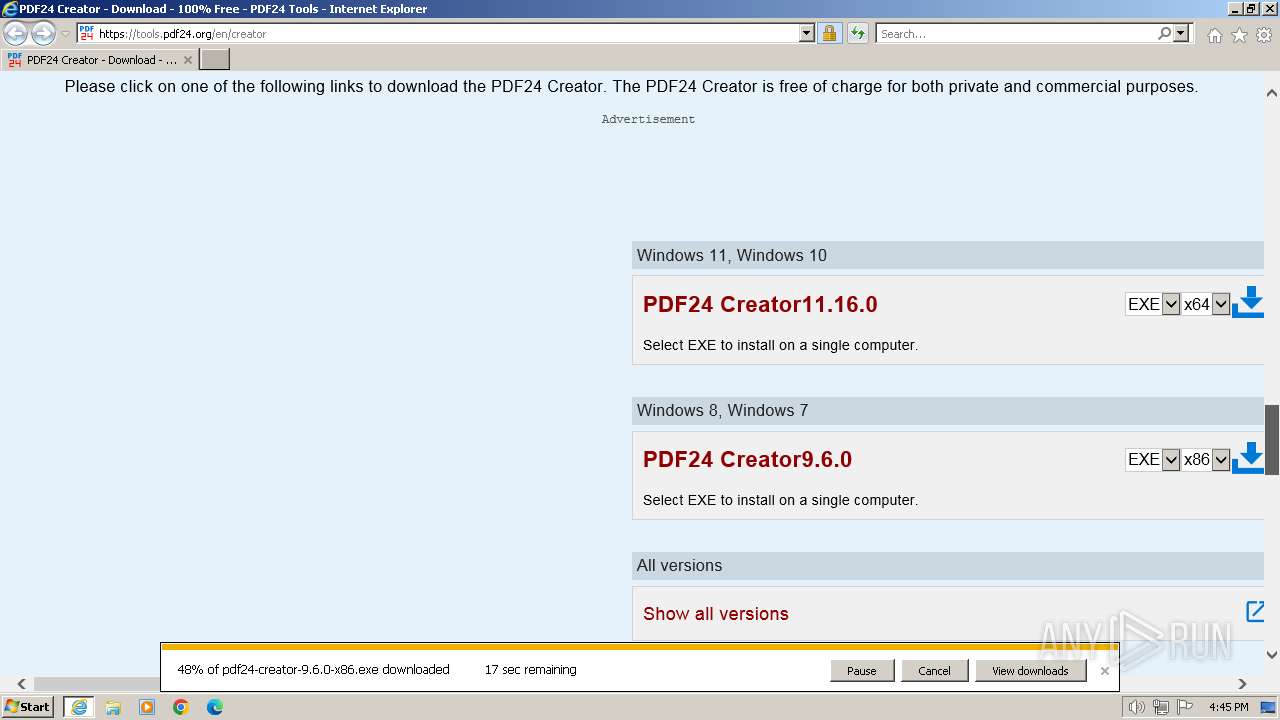
Task: Click the horizontal scroll left arrow
Action: [x=21, y=684]
